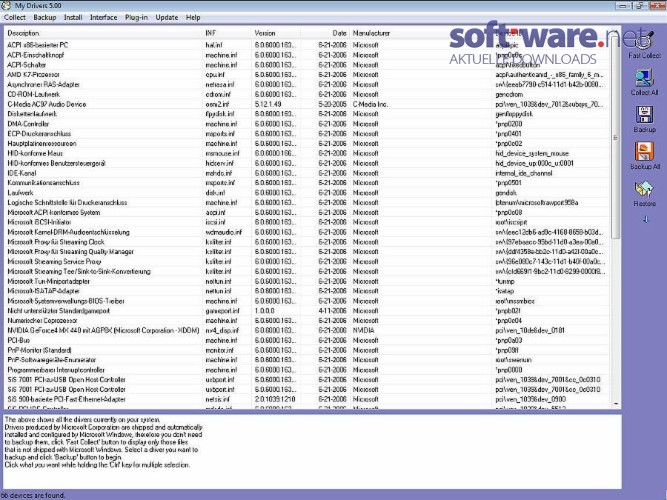Select Microsoft-ISATAP-Adapter row
The width and height of the screenshot is (667, 500).
coord(306,291)
